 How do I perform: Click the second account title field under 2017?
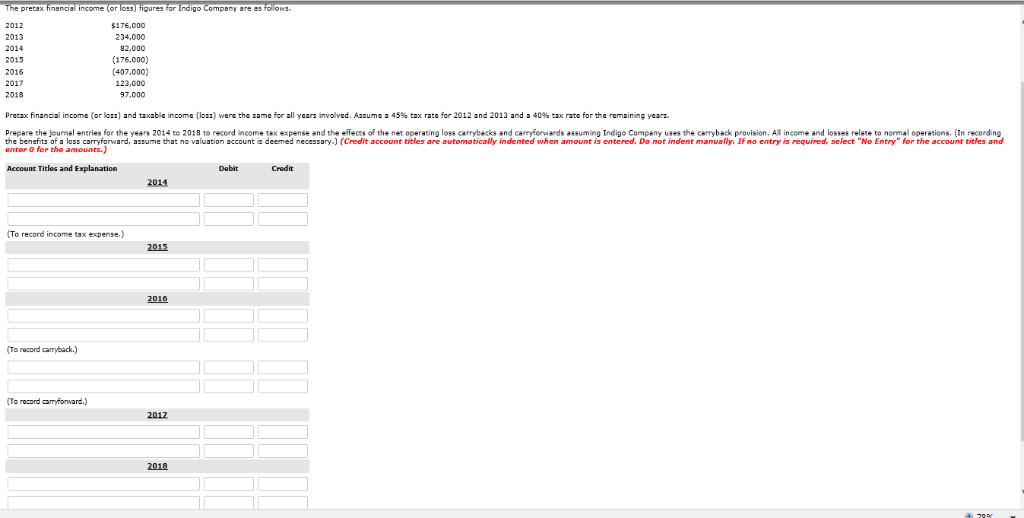(x=104, y=451)
